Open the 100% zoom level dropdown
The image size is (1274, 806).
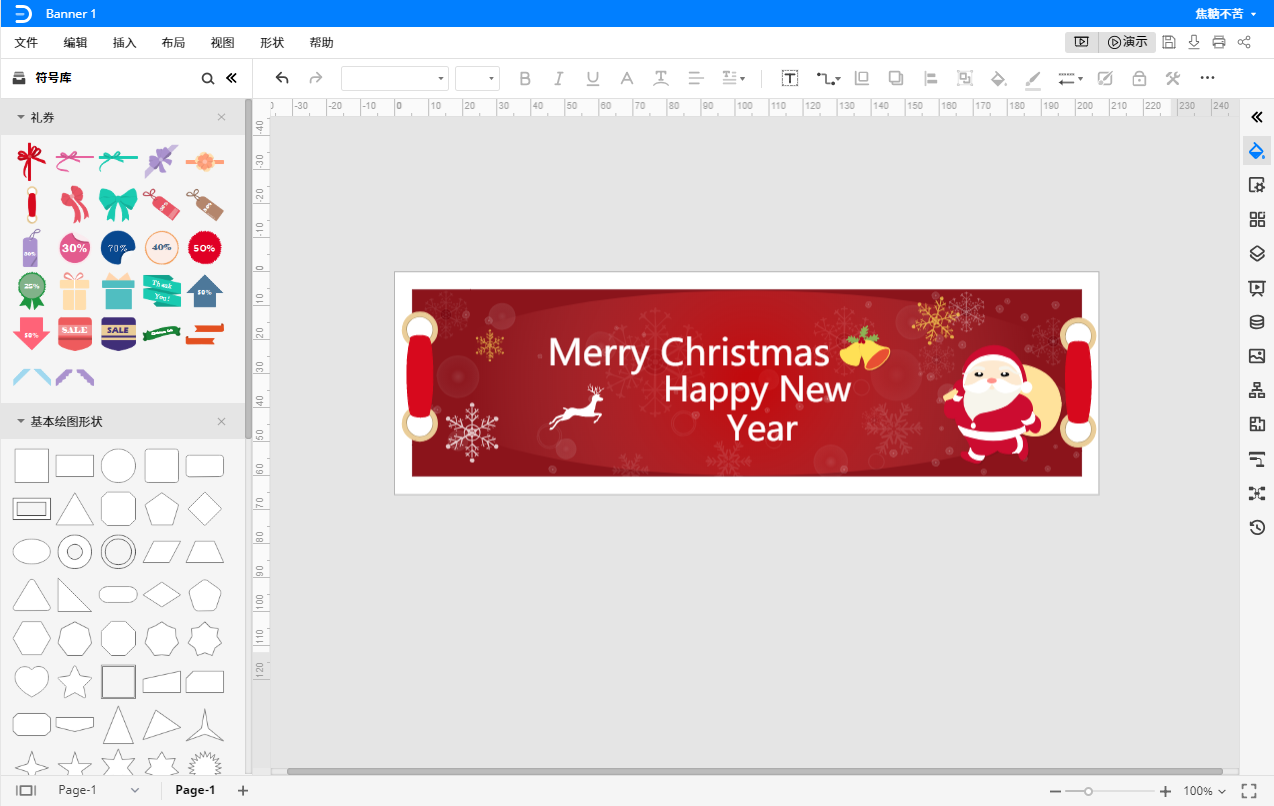point(1205,791)
